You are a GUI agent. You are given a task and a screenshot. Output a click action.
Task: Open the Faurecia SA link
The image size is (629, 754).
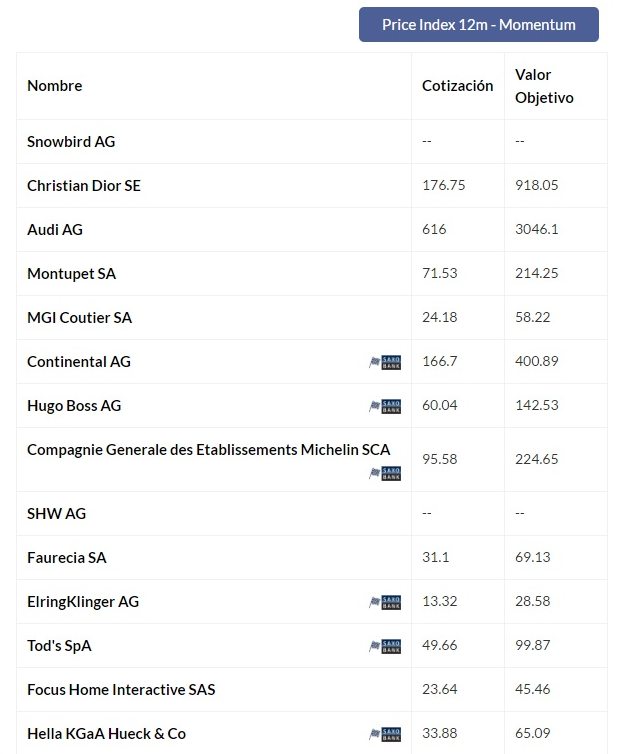click(x=67, y=558)
